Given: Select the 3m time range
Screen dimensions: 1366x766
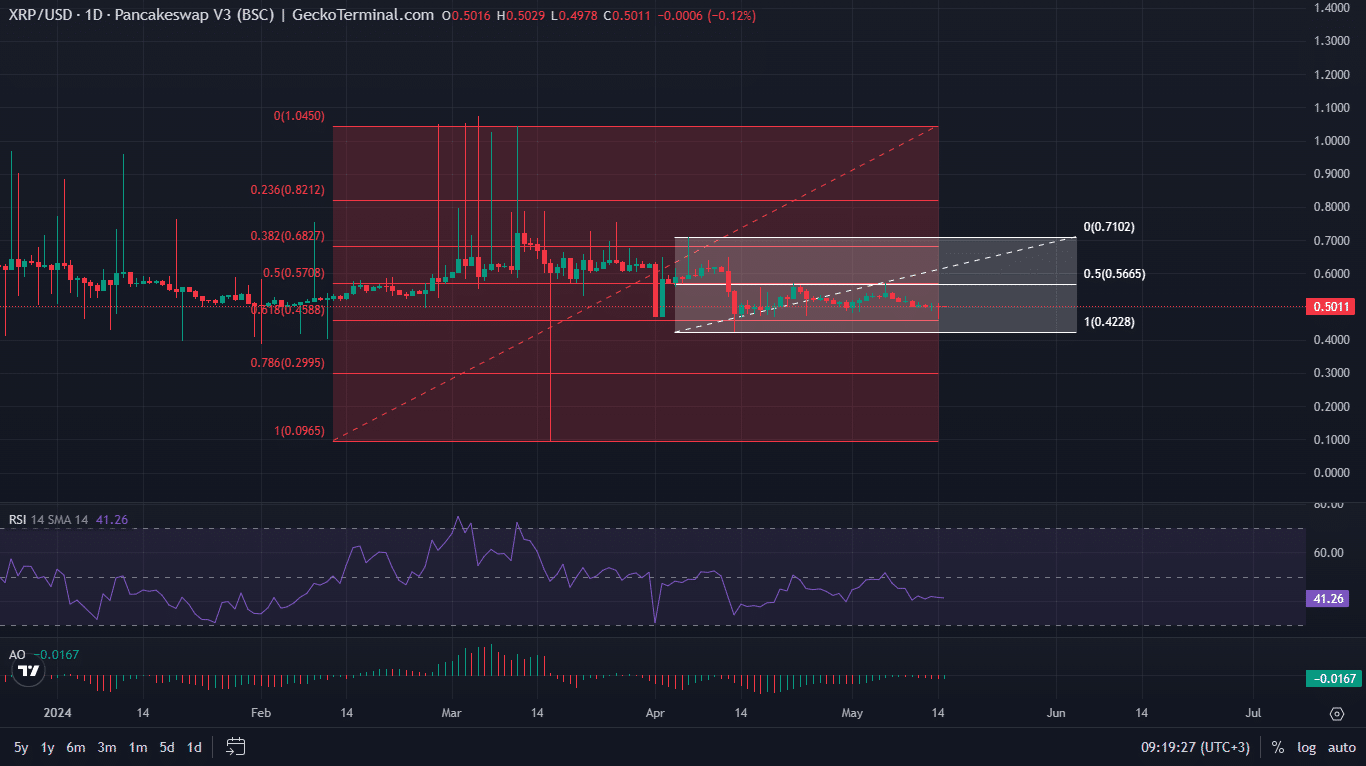Looking at the screenshot, I should tap(107, 747).
